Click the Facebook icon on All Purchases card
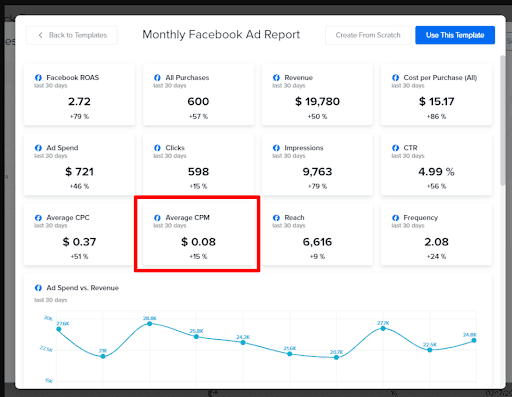 [x=157, y=78]
